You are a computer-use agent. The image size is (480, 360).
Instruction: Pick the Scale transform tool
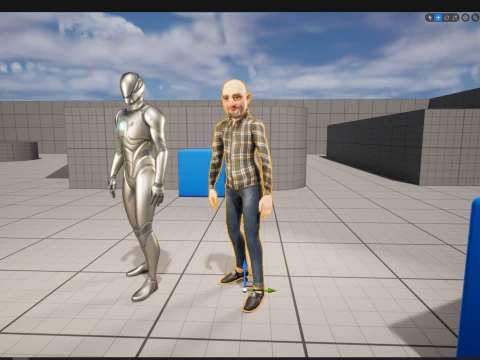pos(455,18)
